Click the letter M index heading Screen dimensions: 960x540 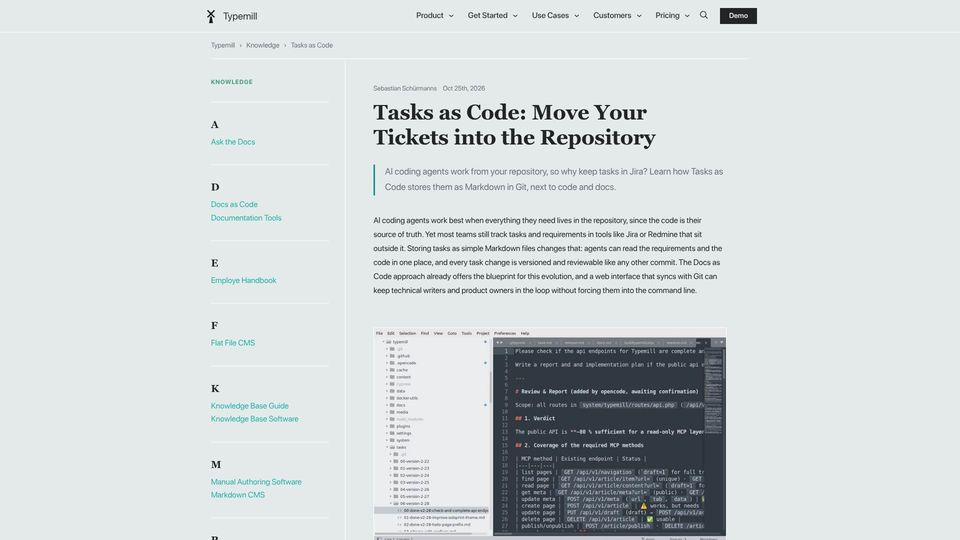point(216,465)
